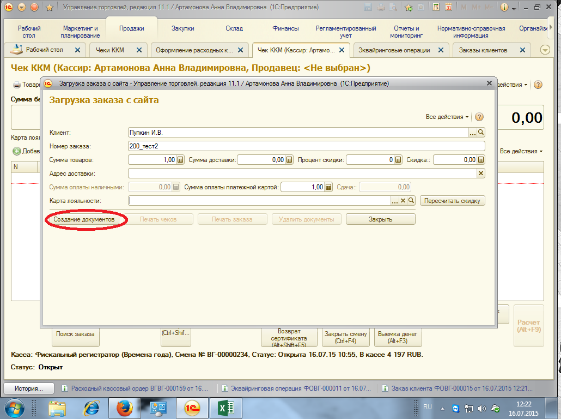This screenshot has height=419, width=561.
Task: Switch to the Заказы клиентов tab
Action: point(483,50)
